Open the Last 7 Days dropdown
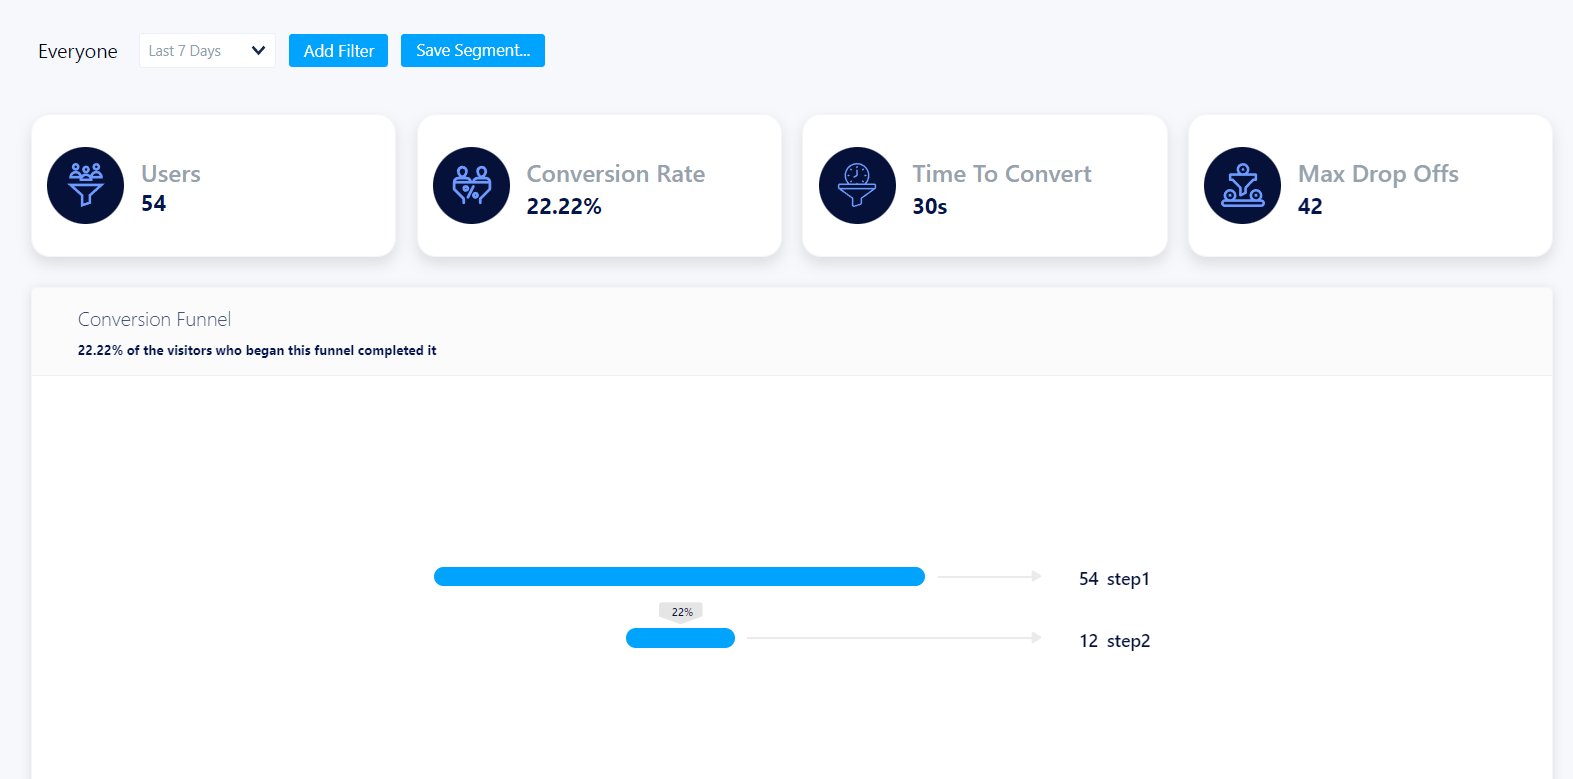Screen dimensions: 1573x779 click(x=207, y=51)
